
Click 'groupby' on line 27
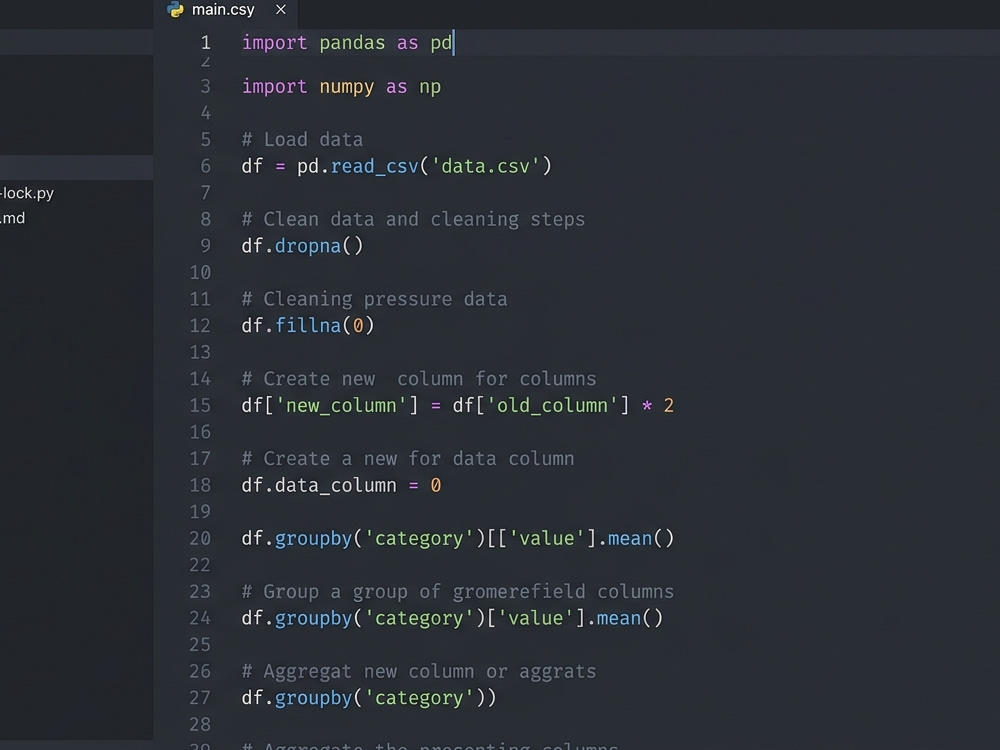(313, 698)
